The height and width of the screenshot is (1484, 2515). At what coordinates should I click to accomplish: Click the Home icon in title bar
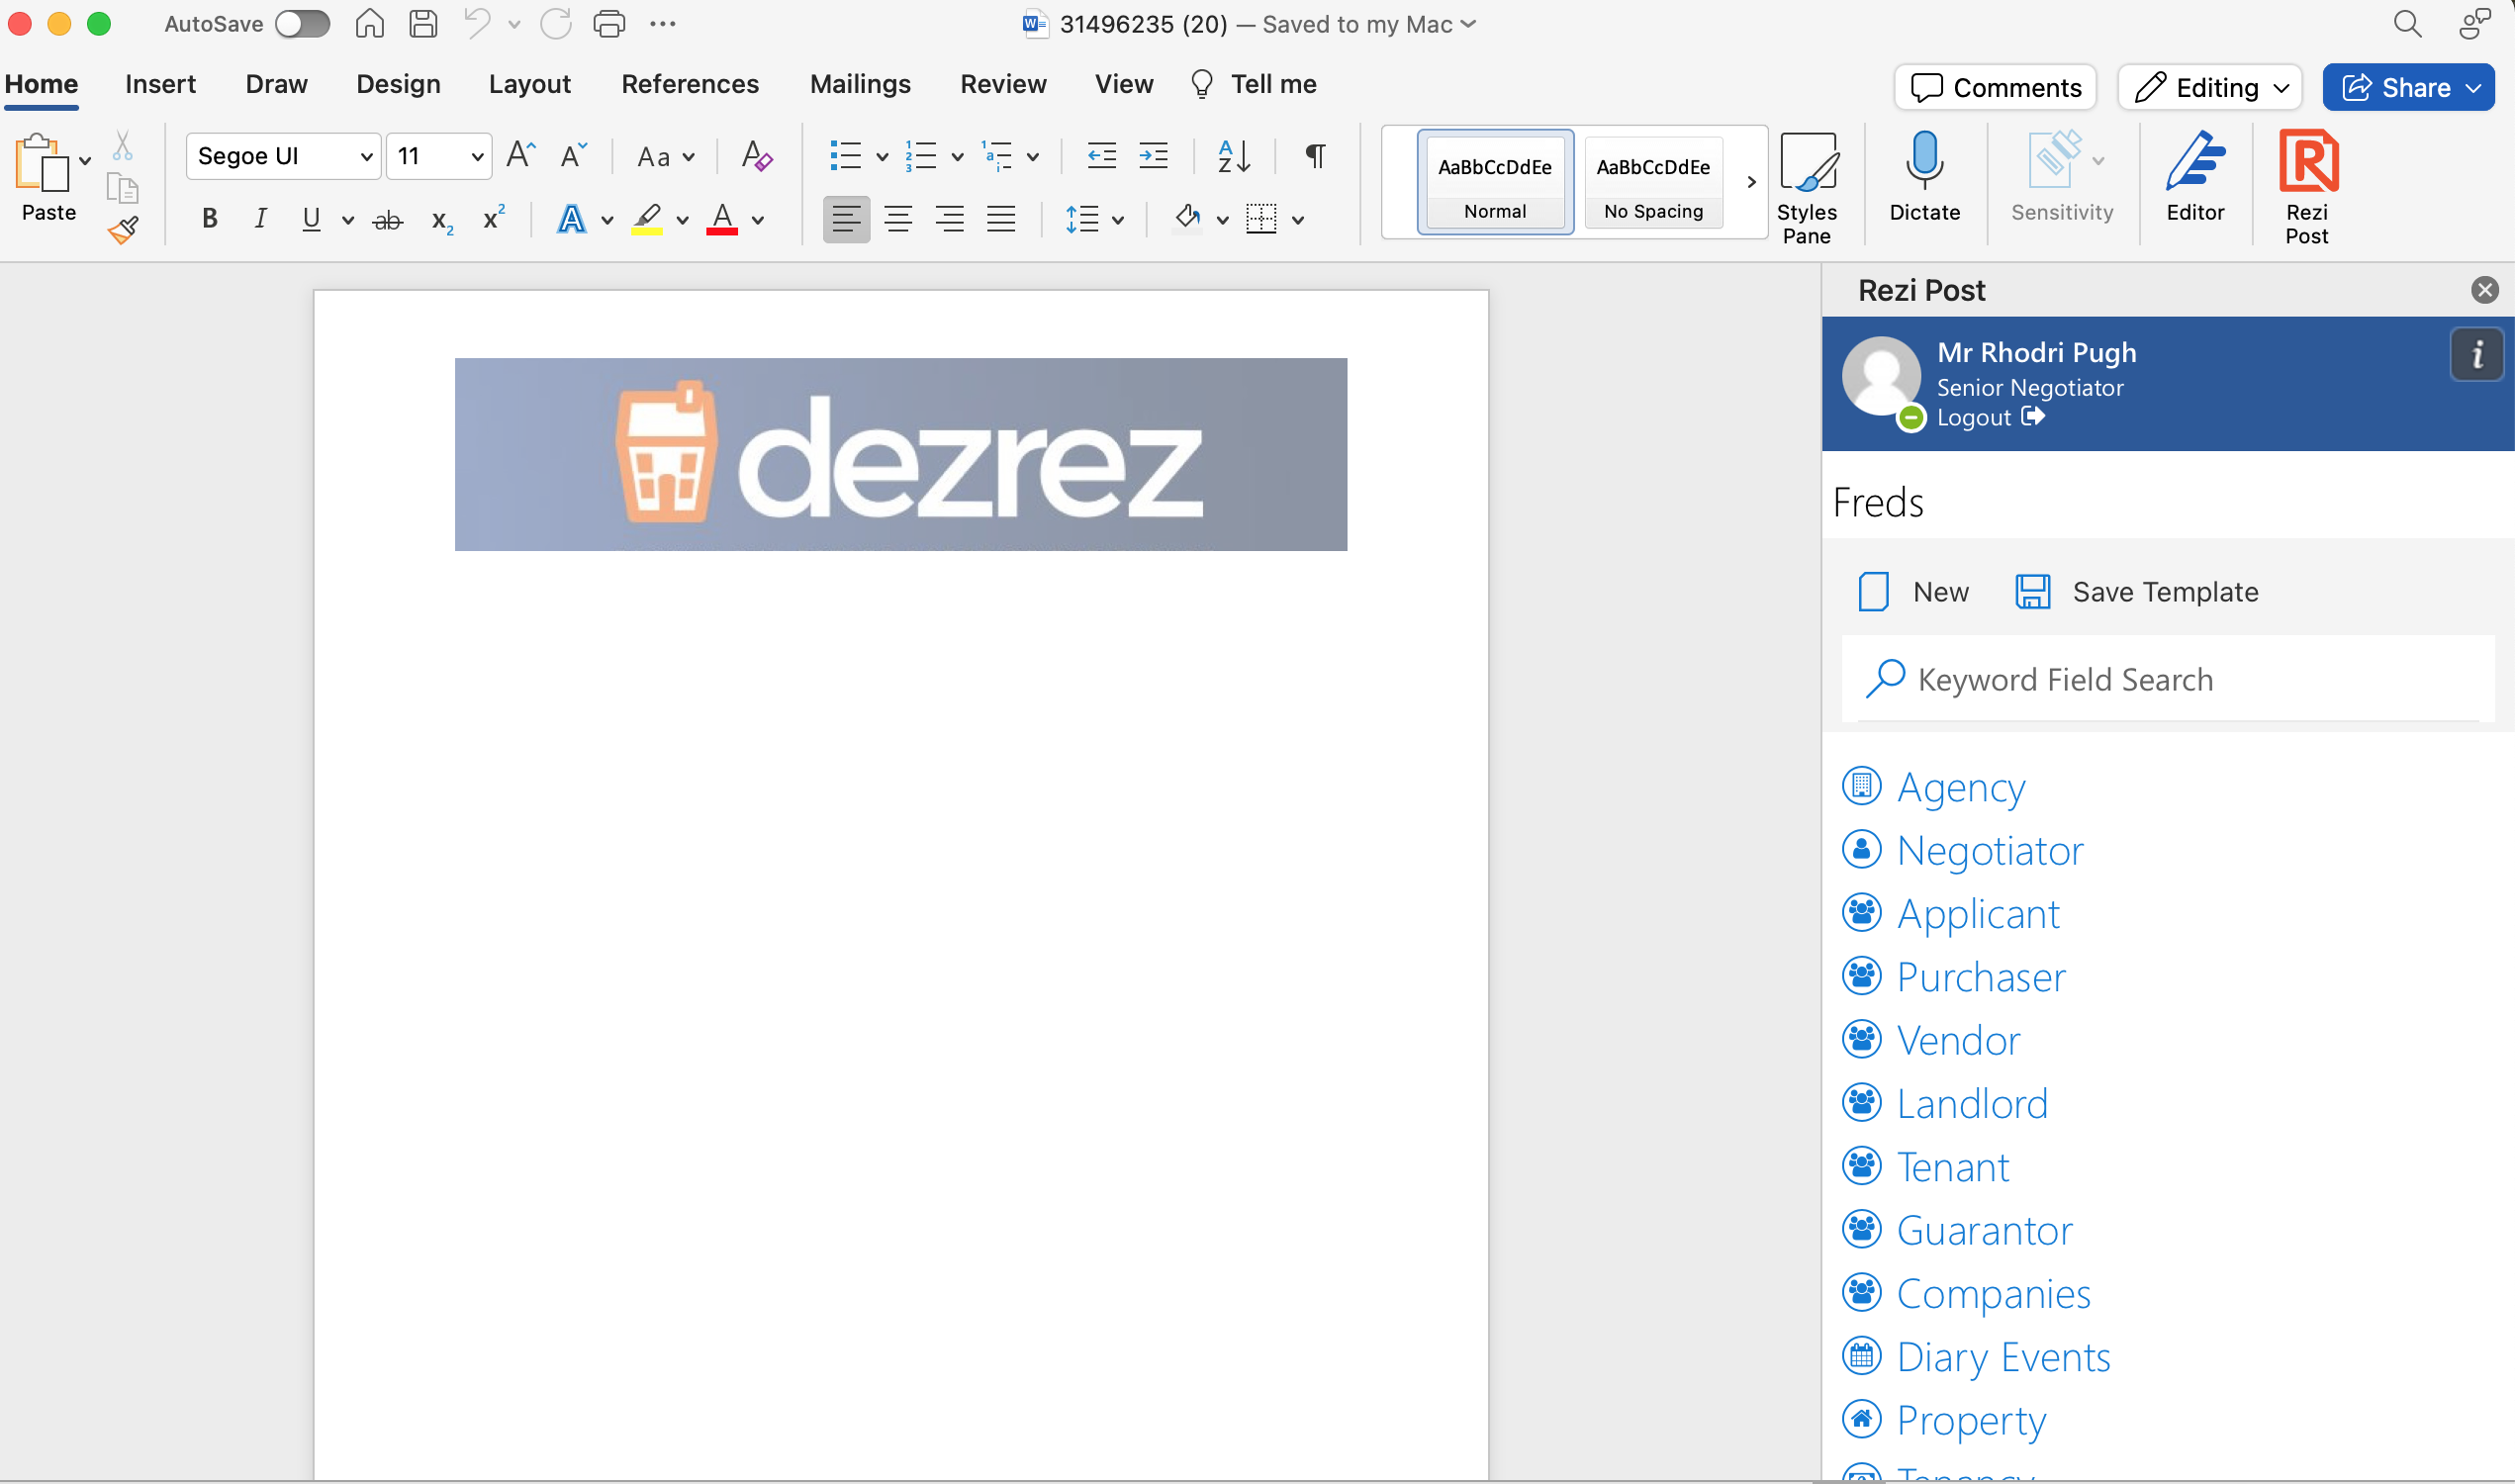tap(370, 23)
